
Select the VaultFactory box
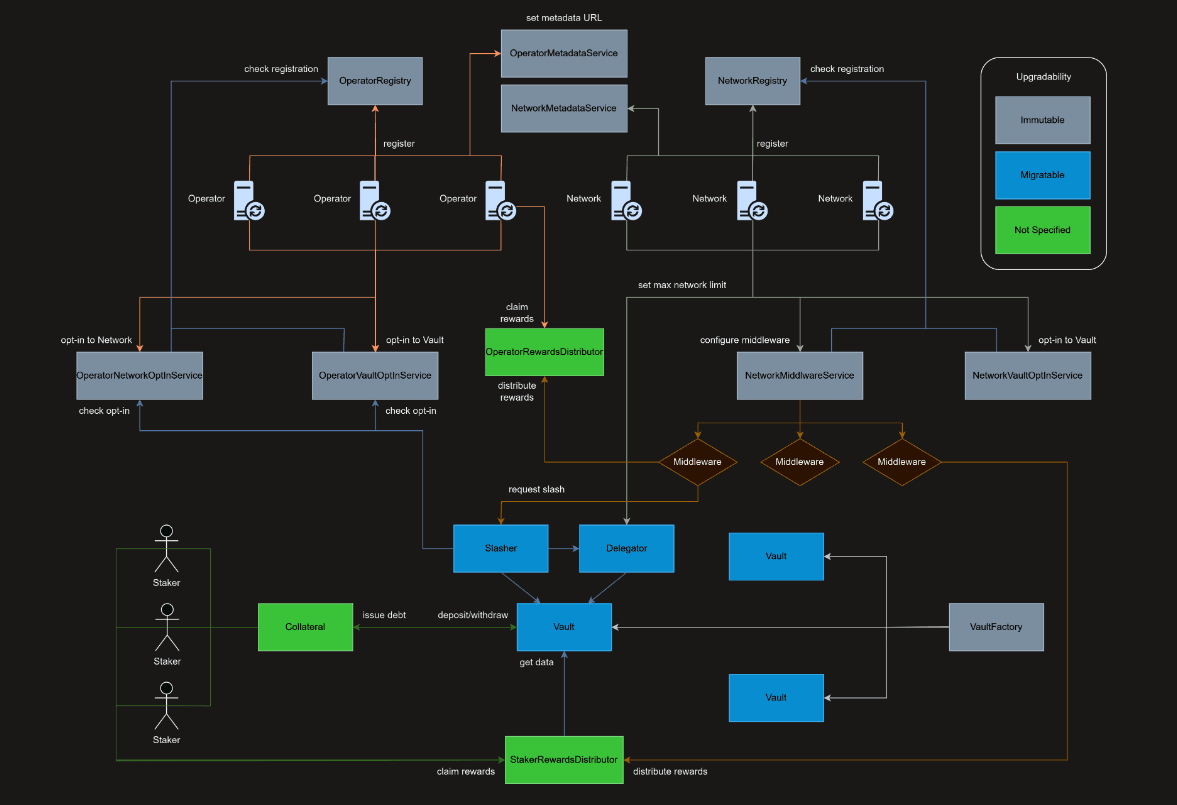pyautogui.click(x=995, y=627)
